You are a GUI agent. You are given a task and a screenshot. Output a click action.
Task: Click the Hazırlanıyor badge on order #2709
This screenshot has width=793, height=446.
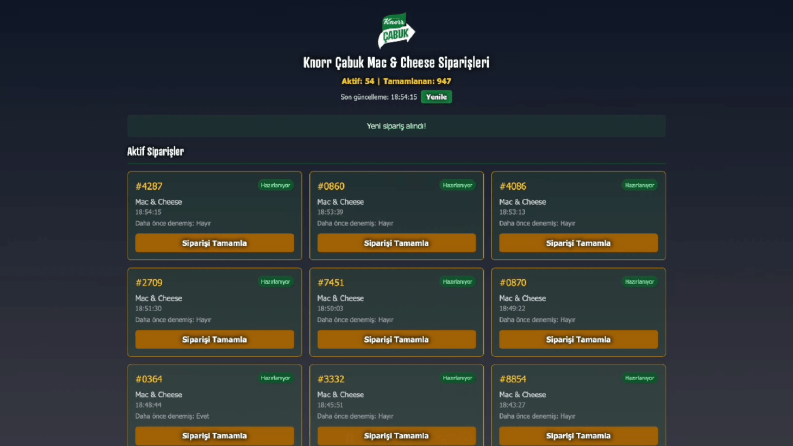275,282
